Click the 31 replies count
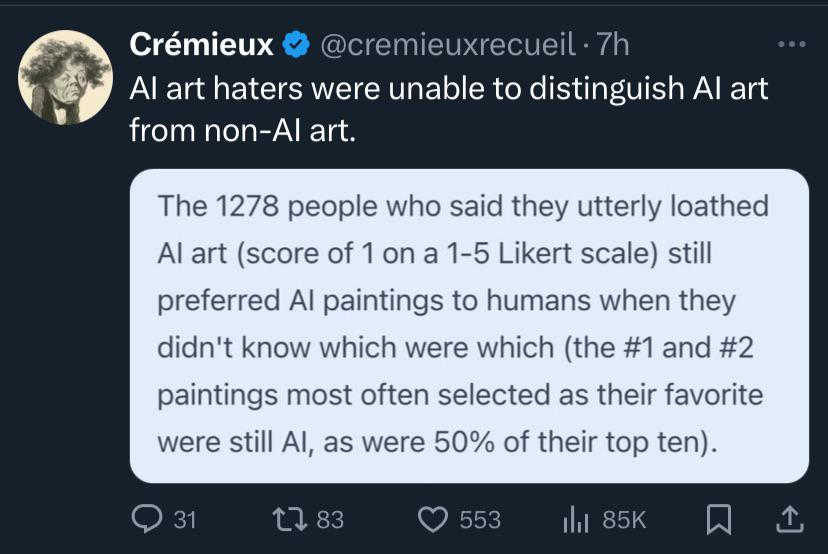 [x=185, y=520]
